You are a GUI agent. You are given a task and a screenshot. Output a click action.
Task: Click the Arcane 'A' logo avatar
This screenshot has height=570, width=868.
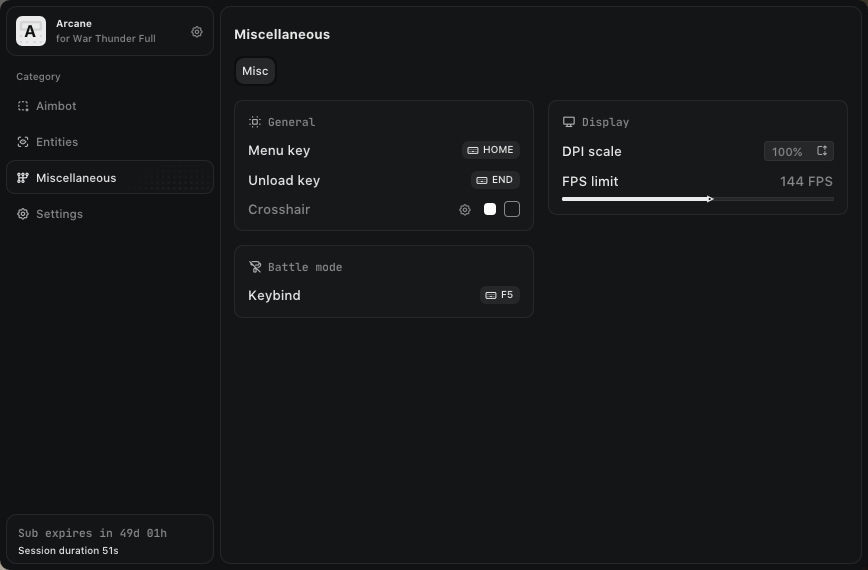pyautogui.click(x=31, y=32)
